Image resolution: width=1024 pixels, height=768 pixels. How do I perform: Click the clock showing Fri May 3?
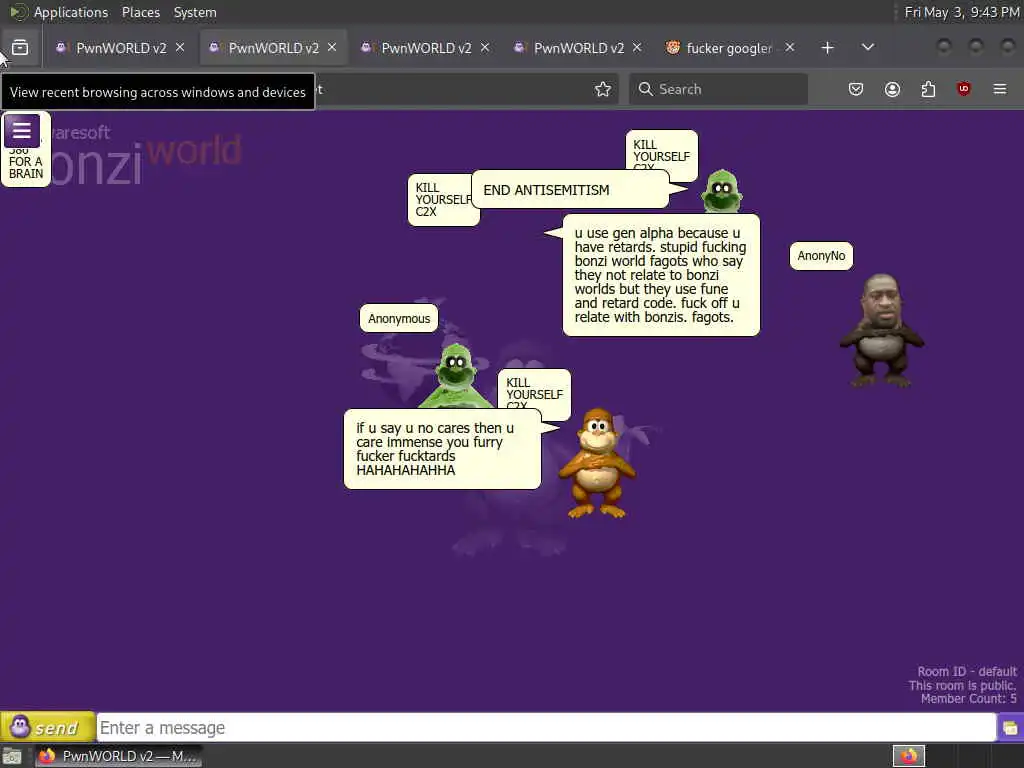961,12
